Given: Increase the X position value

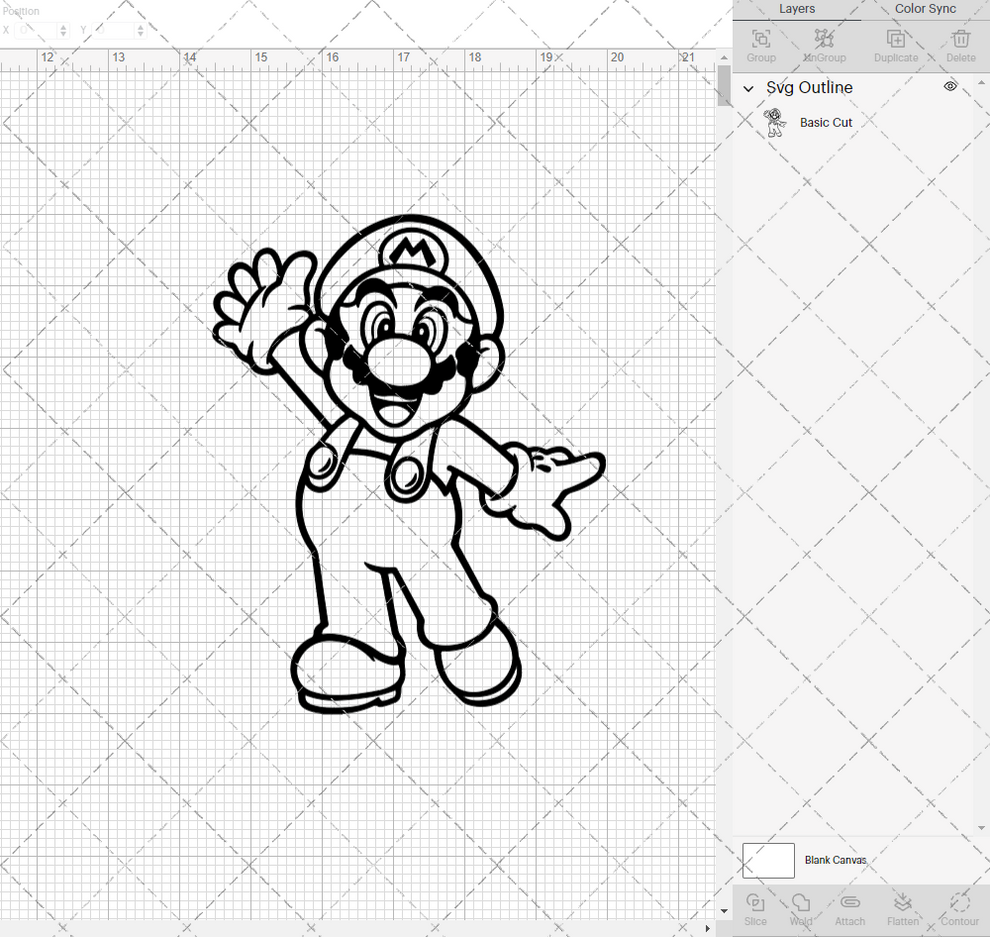Looking at the screenshot, I should click(x=64, y=26).
